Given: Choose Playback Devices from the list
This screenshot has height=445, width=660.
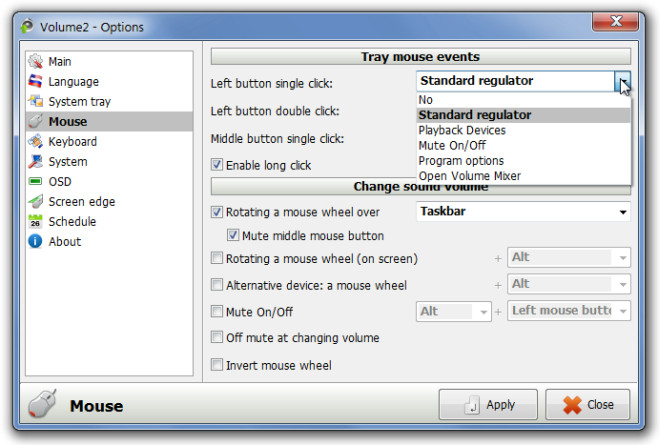Looking at the screenshot, I should coord(524,131).
